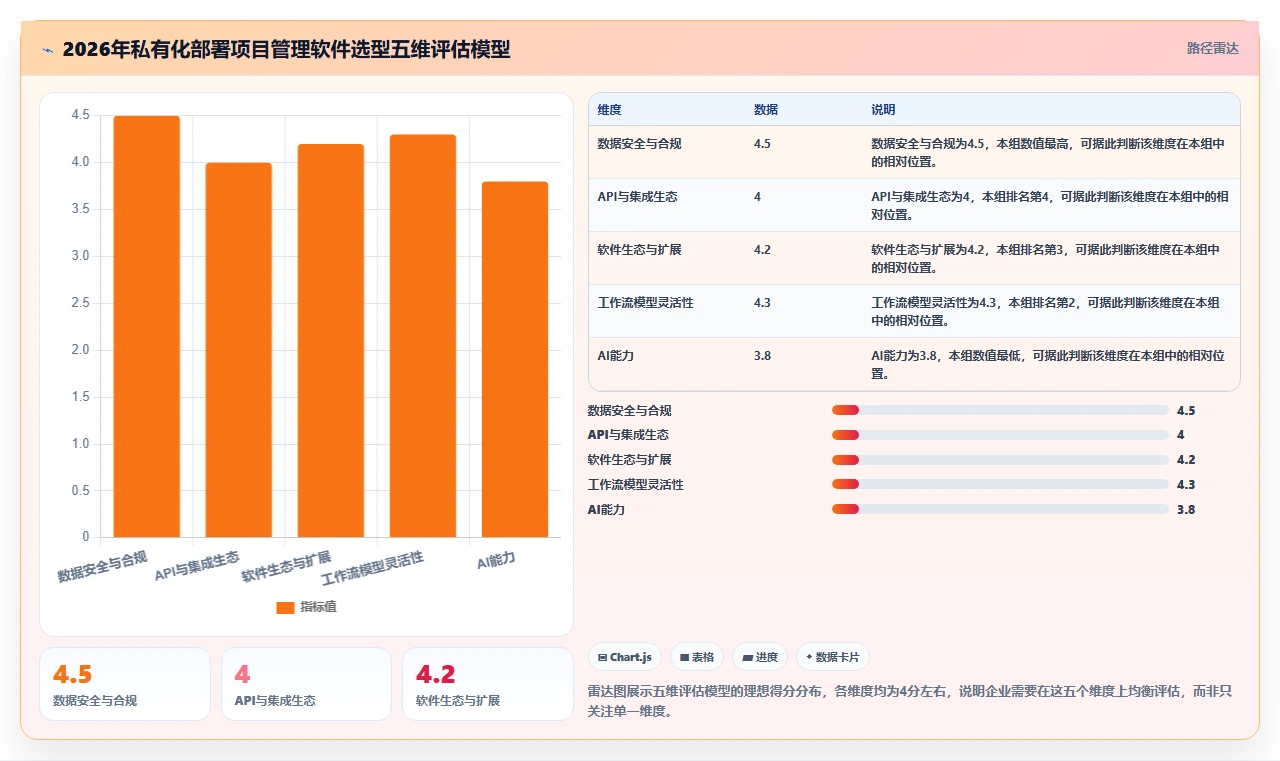Viewport: 1280px width, 761px height.
Task: Click y-axis tick 4.5
Action: [80, 116]
